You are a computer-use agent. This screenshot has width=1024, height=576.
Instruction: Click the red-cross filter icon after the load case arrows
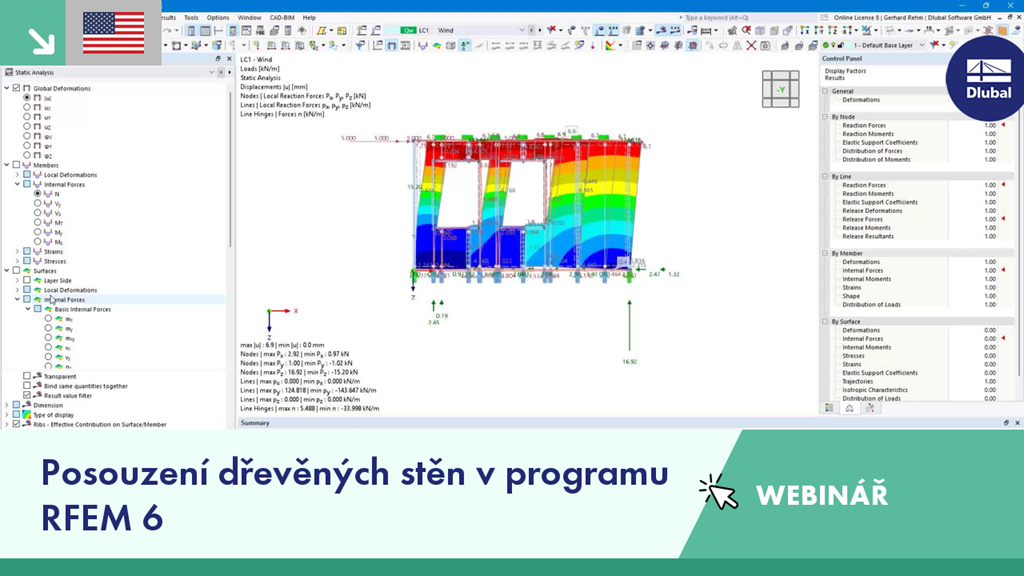pos(553,30)
